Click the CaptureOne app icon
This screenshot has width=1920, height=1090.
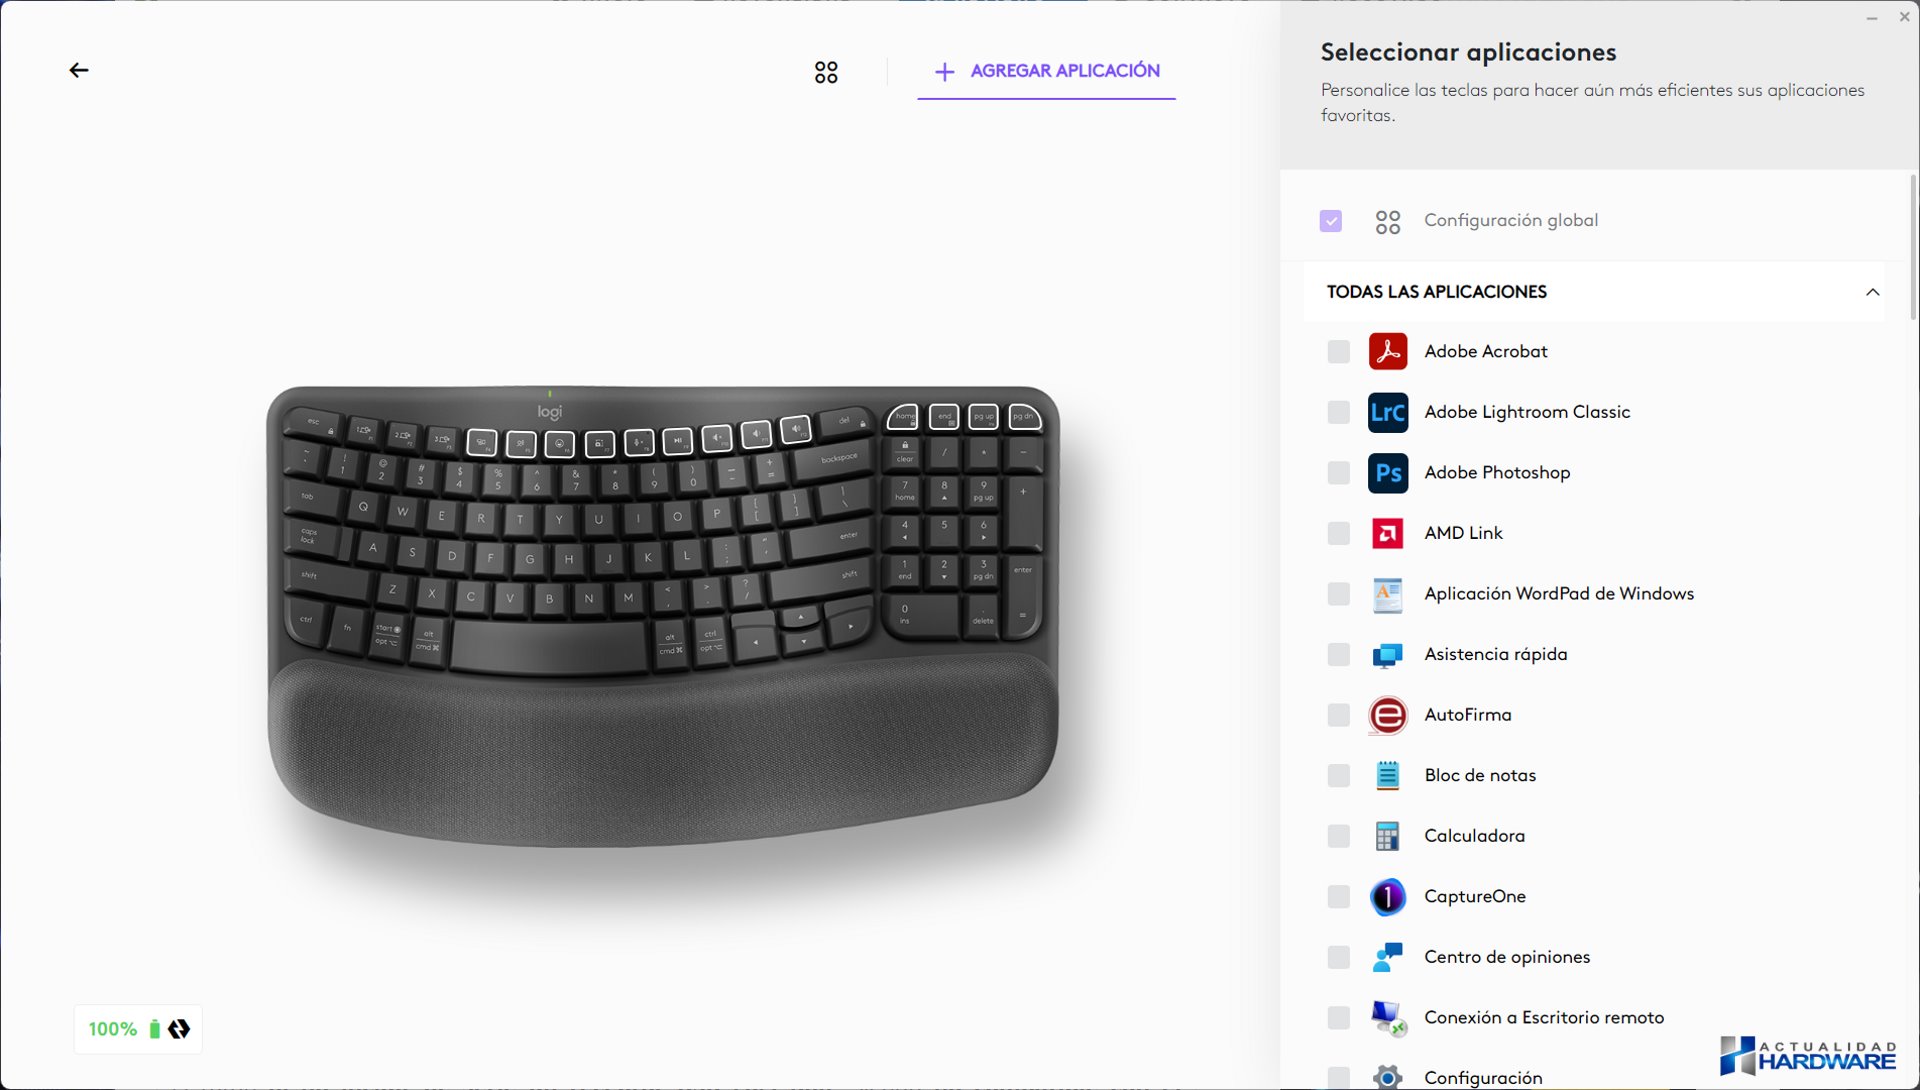(1388, 897)
